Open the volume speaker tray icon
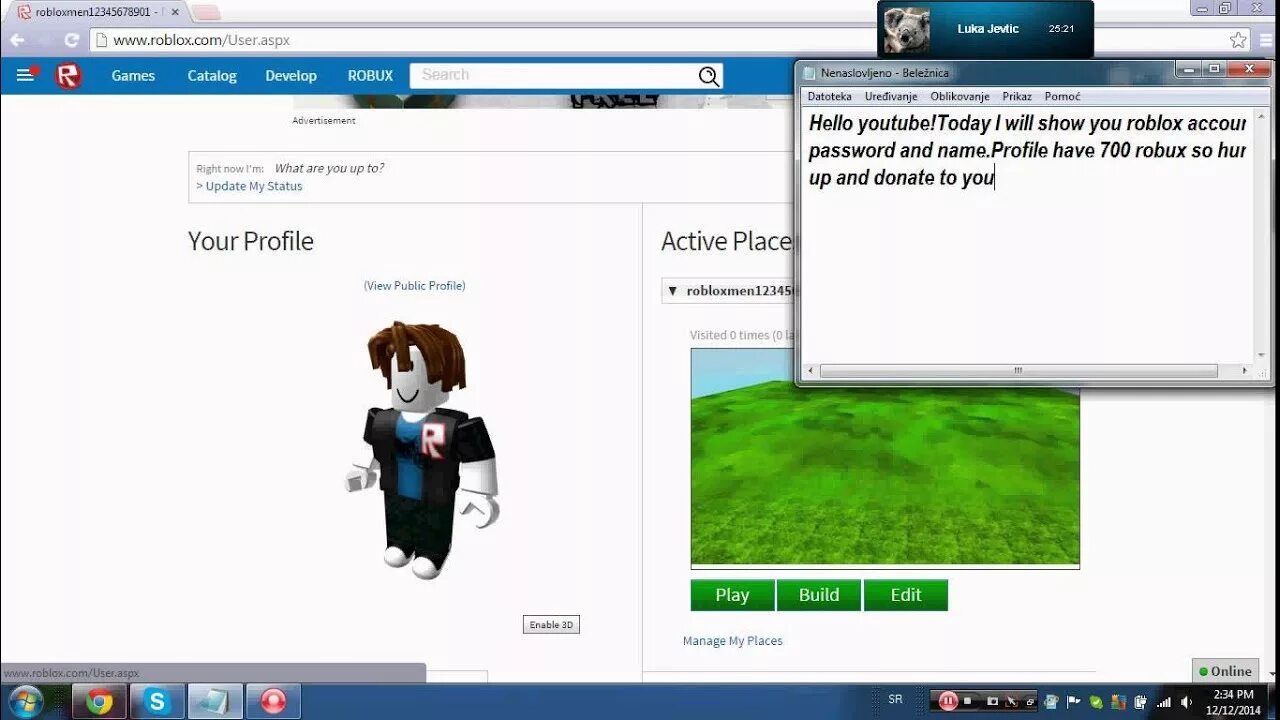Viewport: 1280px width, 720px height. pos(1186,701)
